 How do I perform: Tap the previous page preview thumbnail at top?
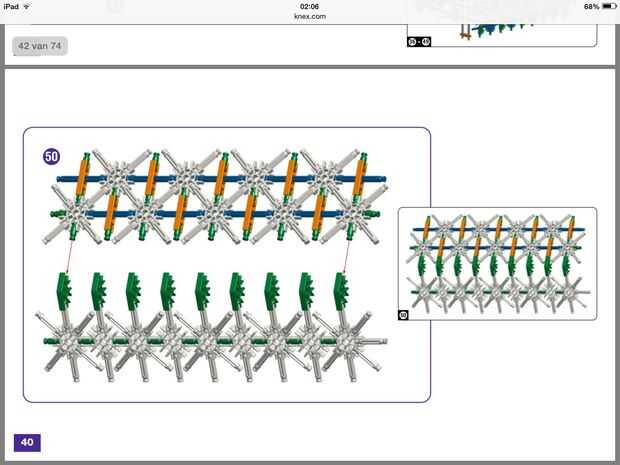(502, 35)
